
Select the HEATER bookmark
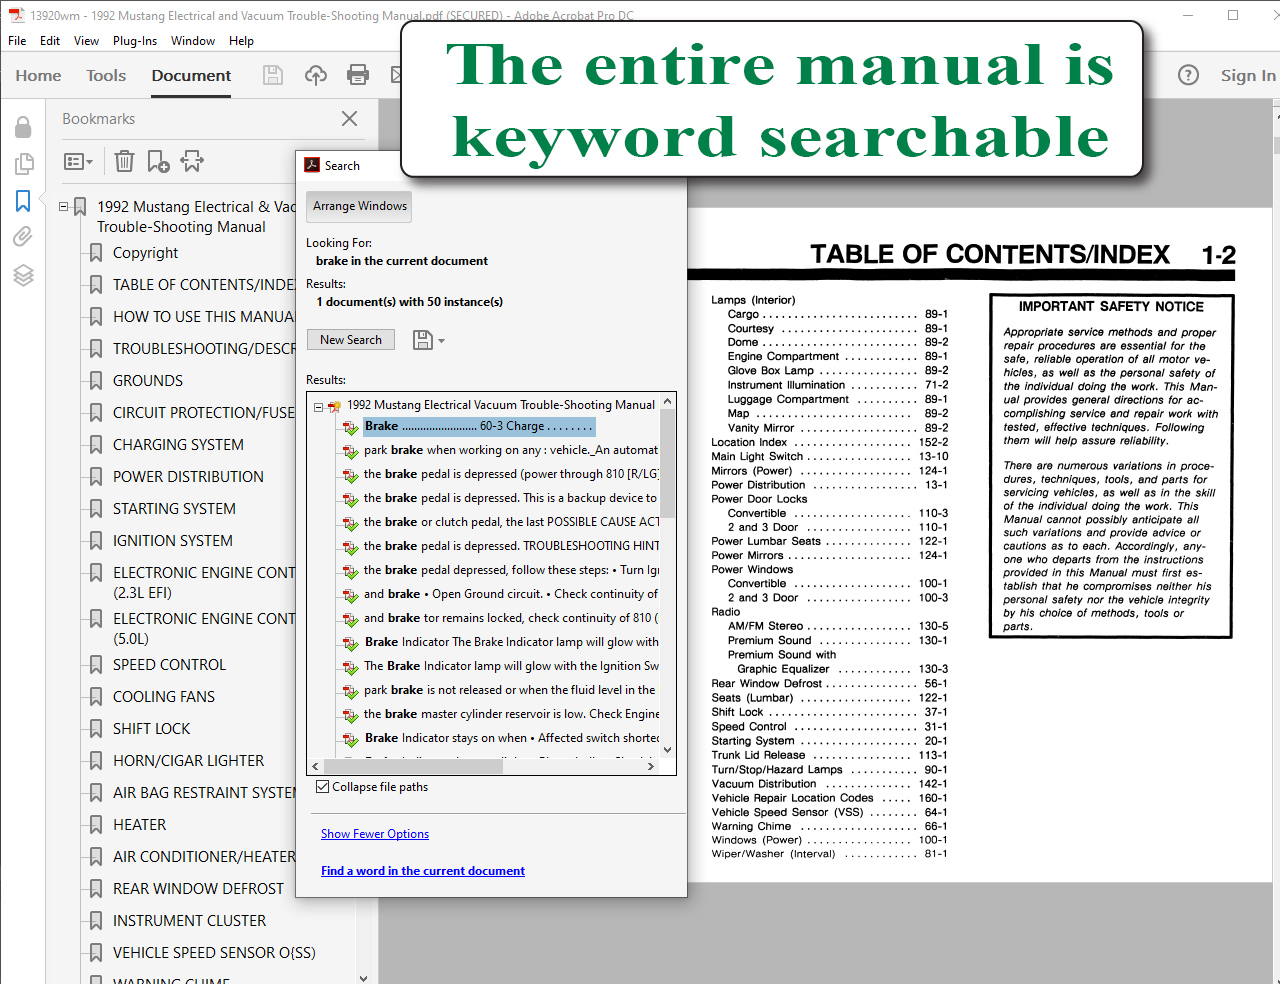point(139,825)
